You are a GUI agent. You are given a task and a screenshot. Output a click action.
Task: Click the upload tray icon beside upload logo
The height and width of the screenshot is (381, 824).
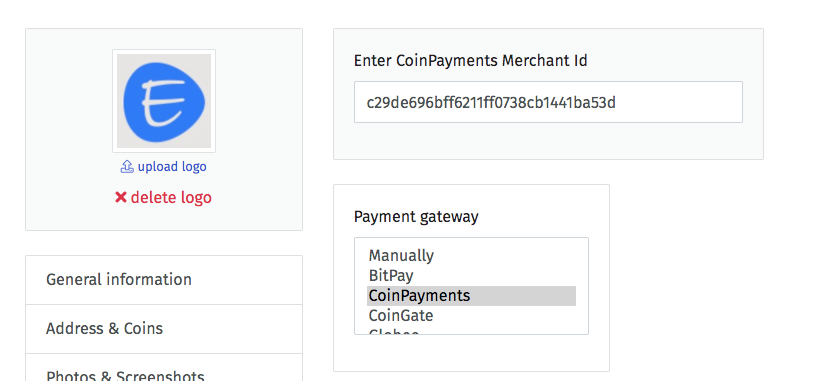tap(127, 167)
